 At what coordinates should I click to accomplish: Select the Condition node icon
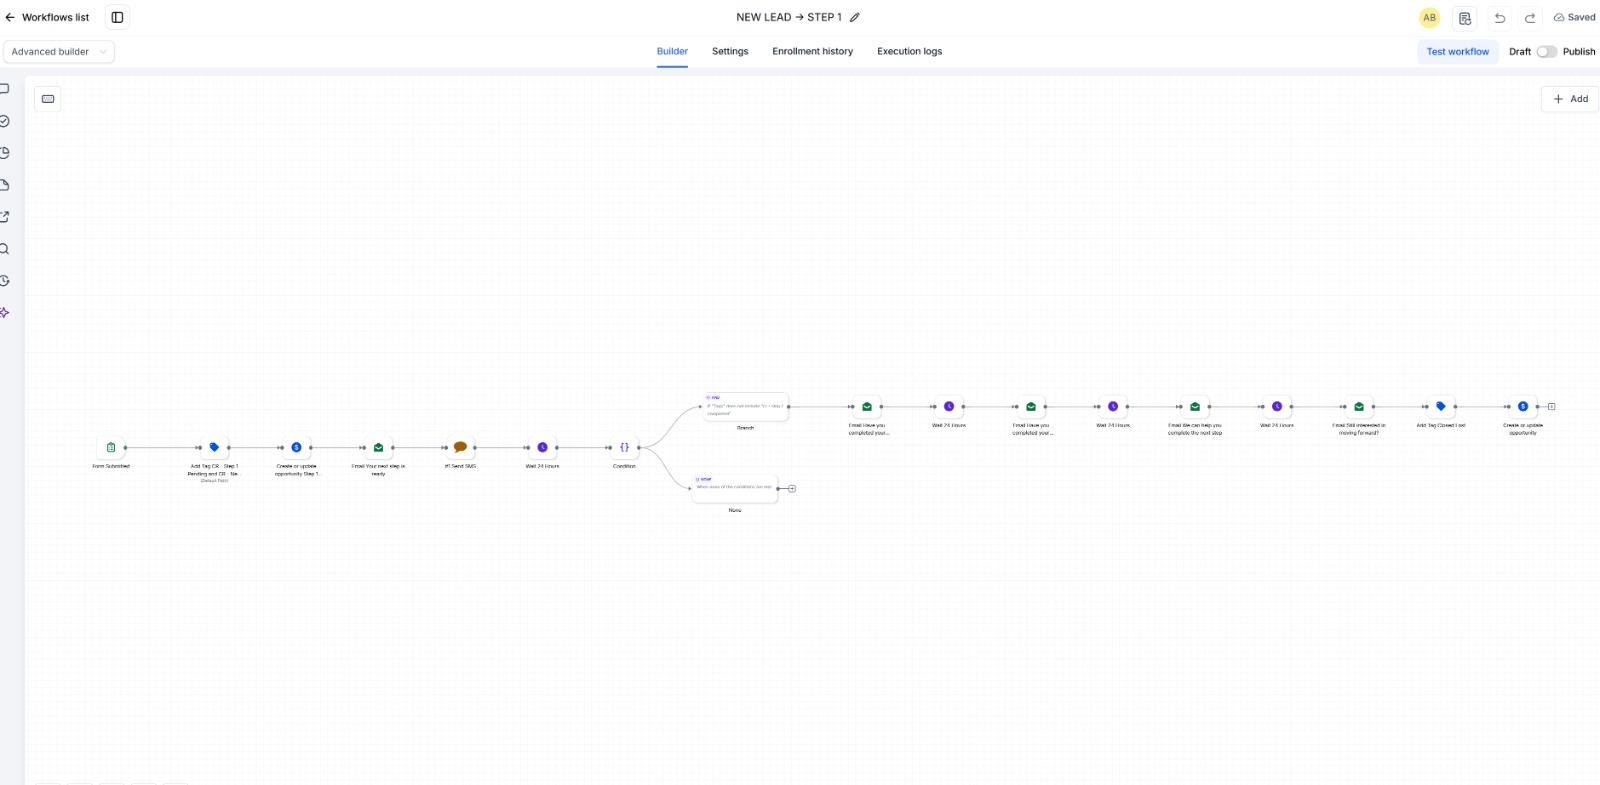(x=624, y=447)
